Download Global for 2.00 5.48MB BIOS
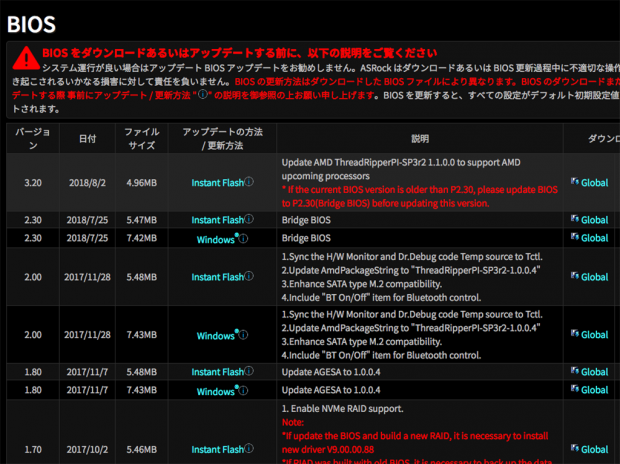 point(594,277)
